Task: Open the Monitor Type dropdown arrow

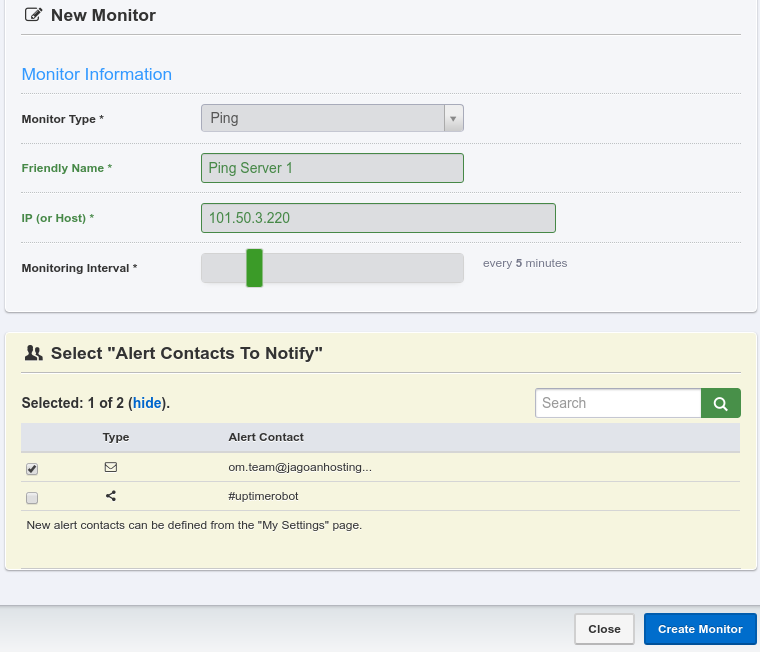Action: coord(453,118)
